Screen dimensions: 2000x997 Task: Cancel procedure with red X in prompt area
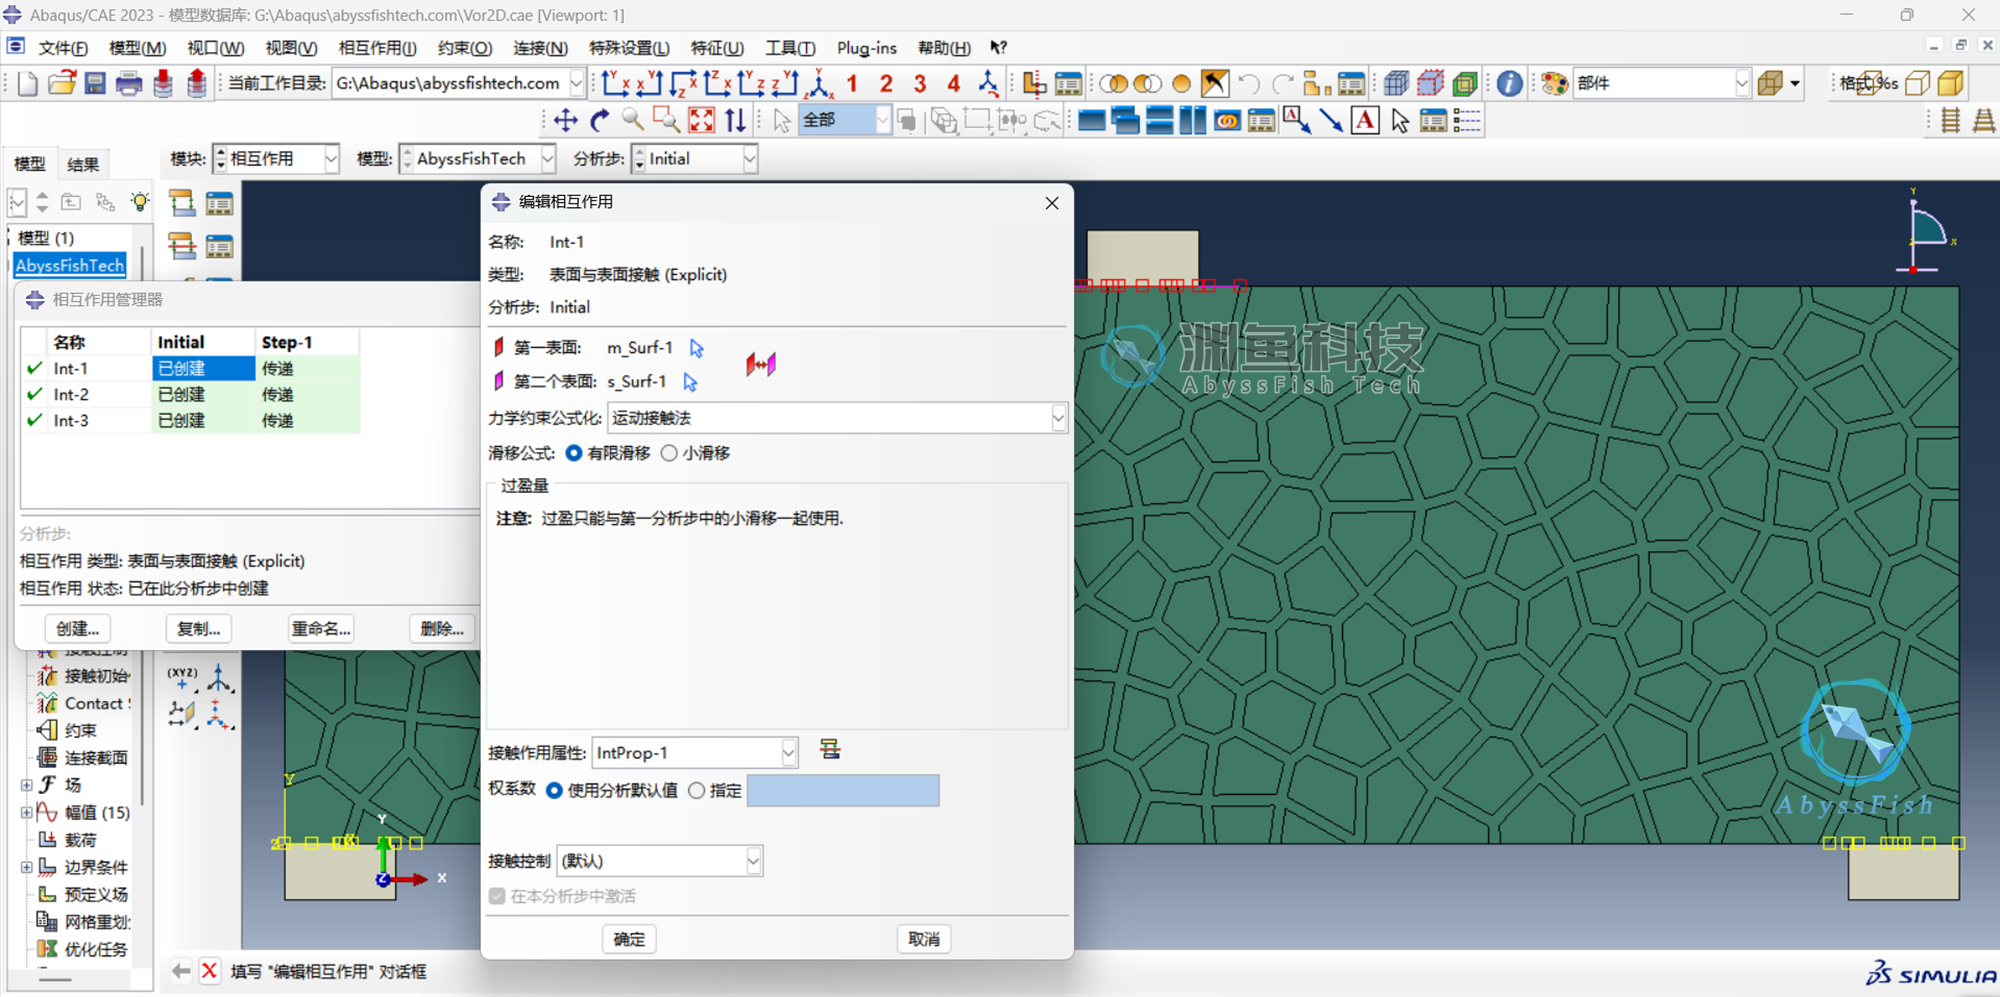click(209, 971)
